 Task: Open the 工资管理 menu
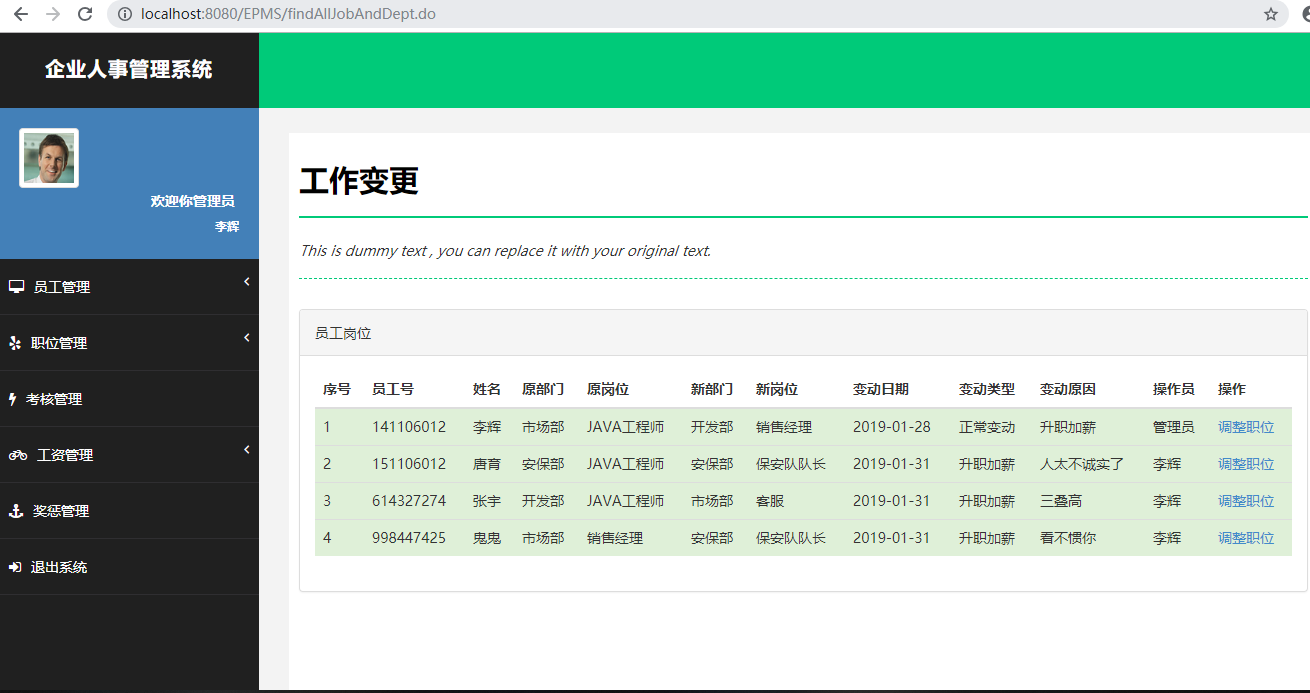tap(129, 455)
